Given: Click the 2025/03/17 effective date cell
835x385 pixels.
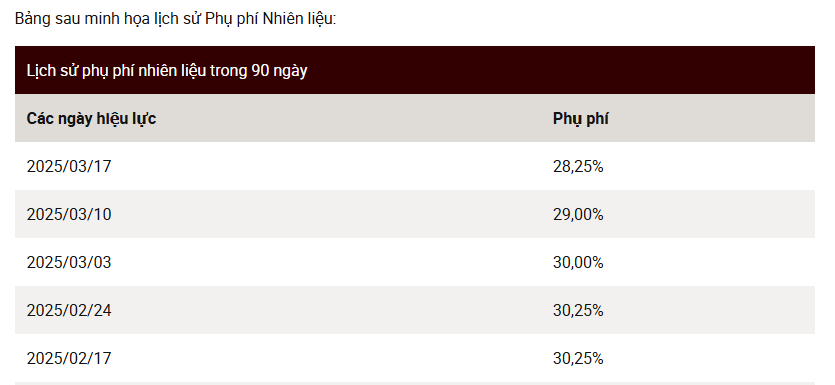Looking at the screenshot, I should [69, 167].
